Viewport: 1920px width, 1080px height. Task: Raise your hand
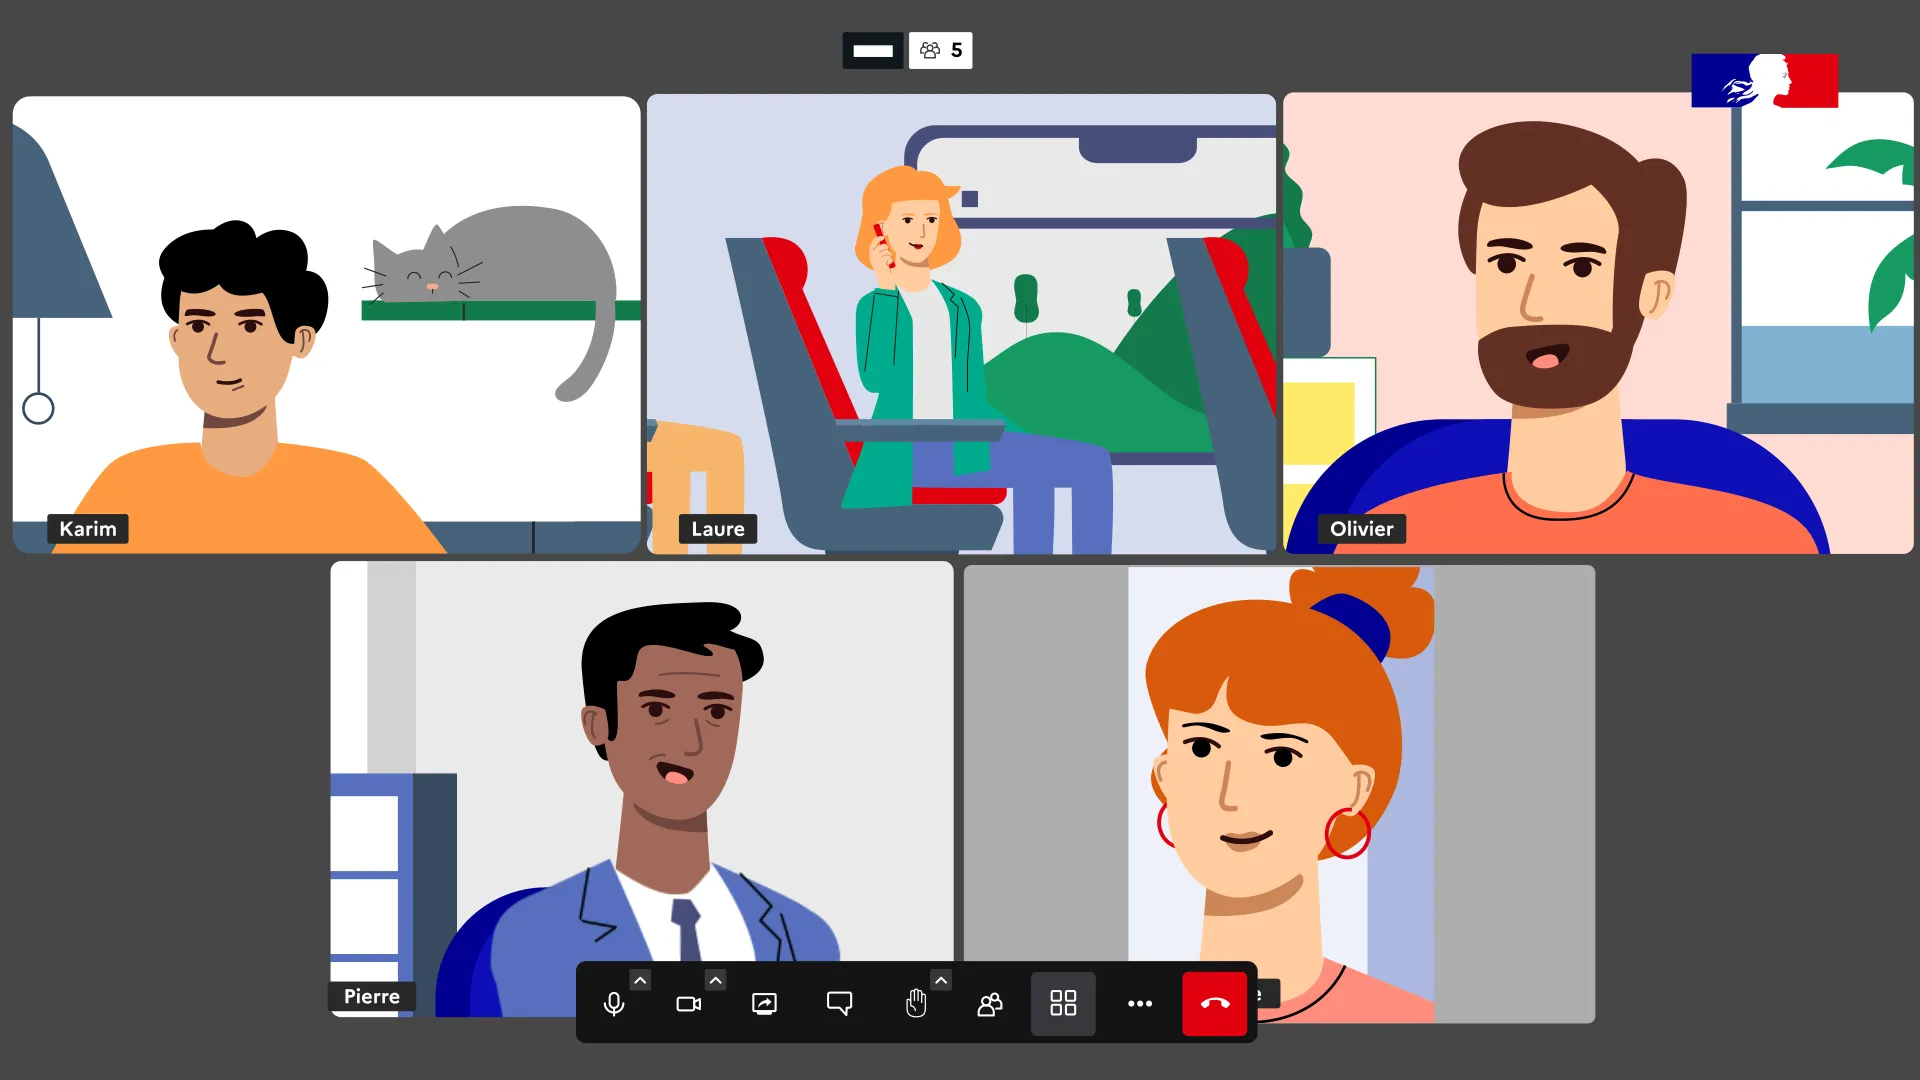[x=915, y=1003]
